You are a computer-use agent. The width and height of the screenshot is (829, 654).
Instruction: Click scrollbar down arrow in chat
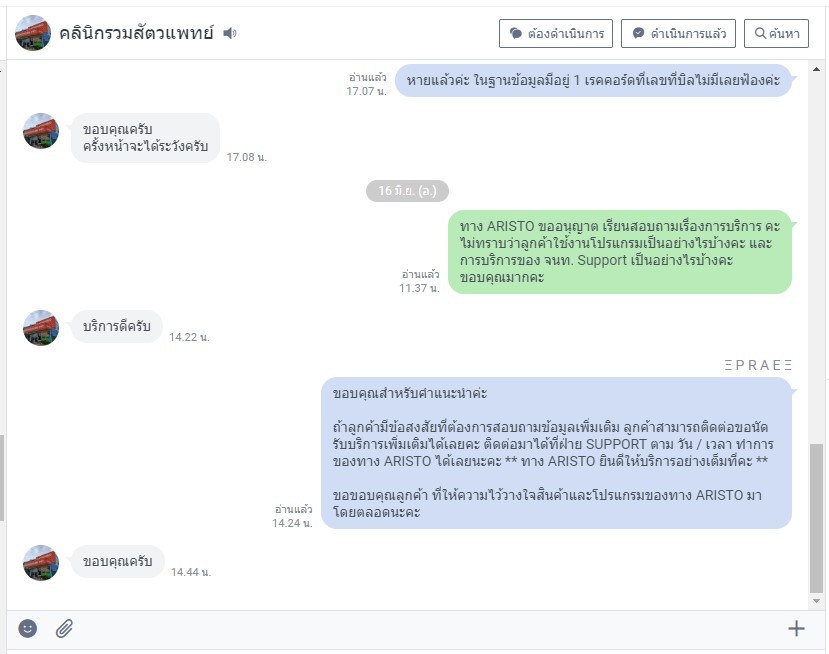point(816,601)
